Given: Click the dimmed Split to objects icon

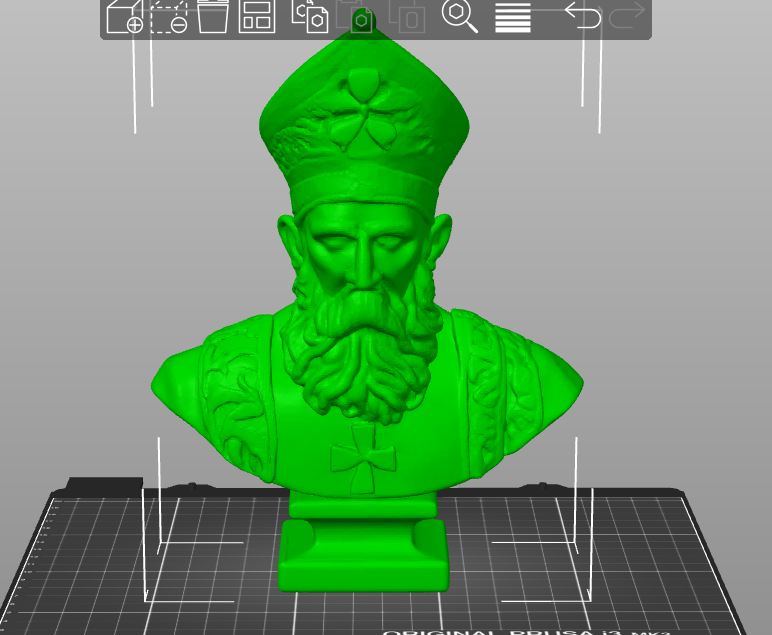Looking at the screenshot, I should click(407, 16).
